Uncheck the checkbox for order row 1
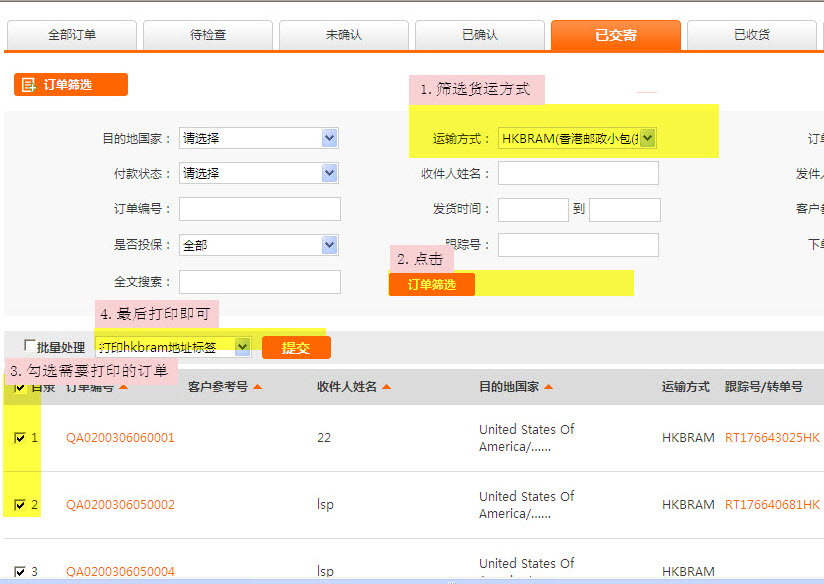824x584 pixels. pos(21,438)
